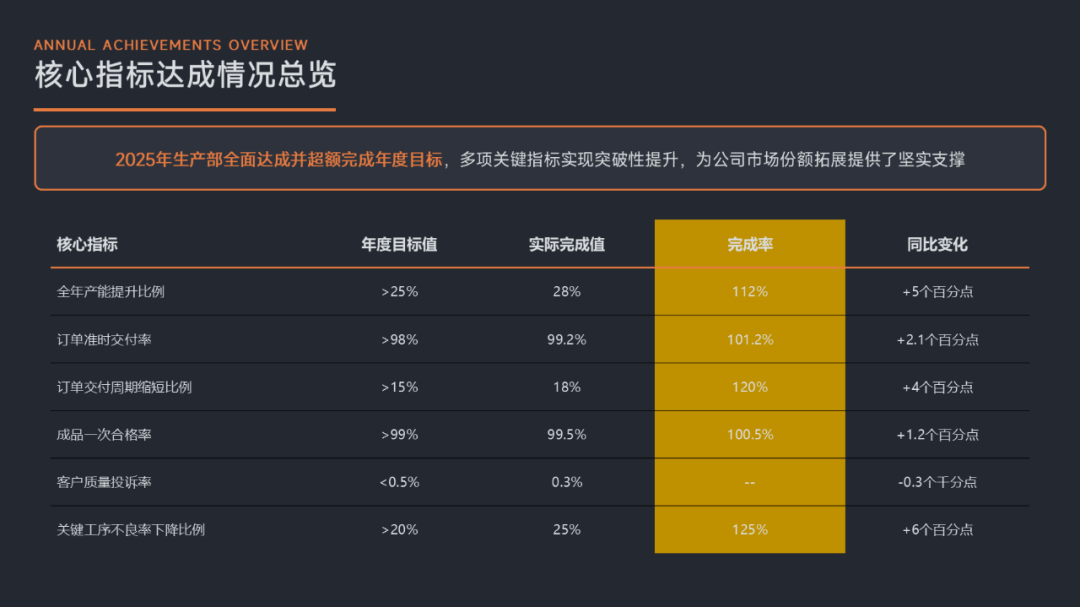Select the 同比变化 column header
The width and height of the screenshot is (1080, 607).
(937, 245)
